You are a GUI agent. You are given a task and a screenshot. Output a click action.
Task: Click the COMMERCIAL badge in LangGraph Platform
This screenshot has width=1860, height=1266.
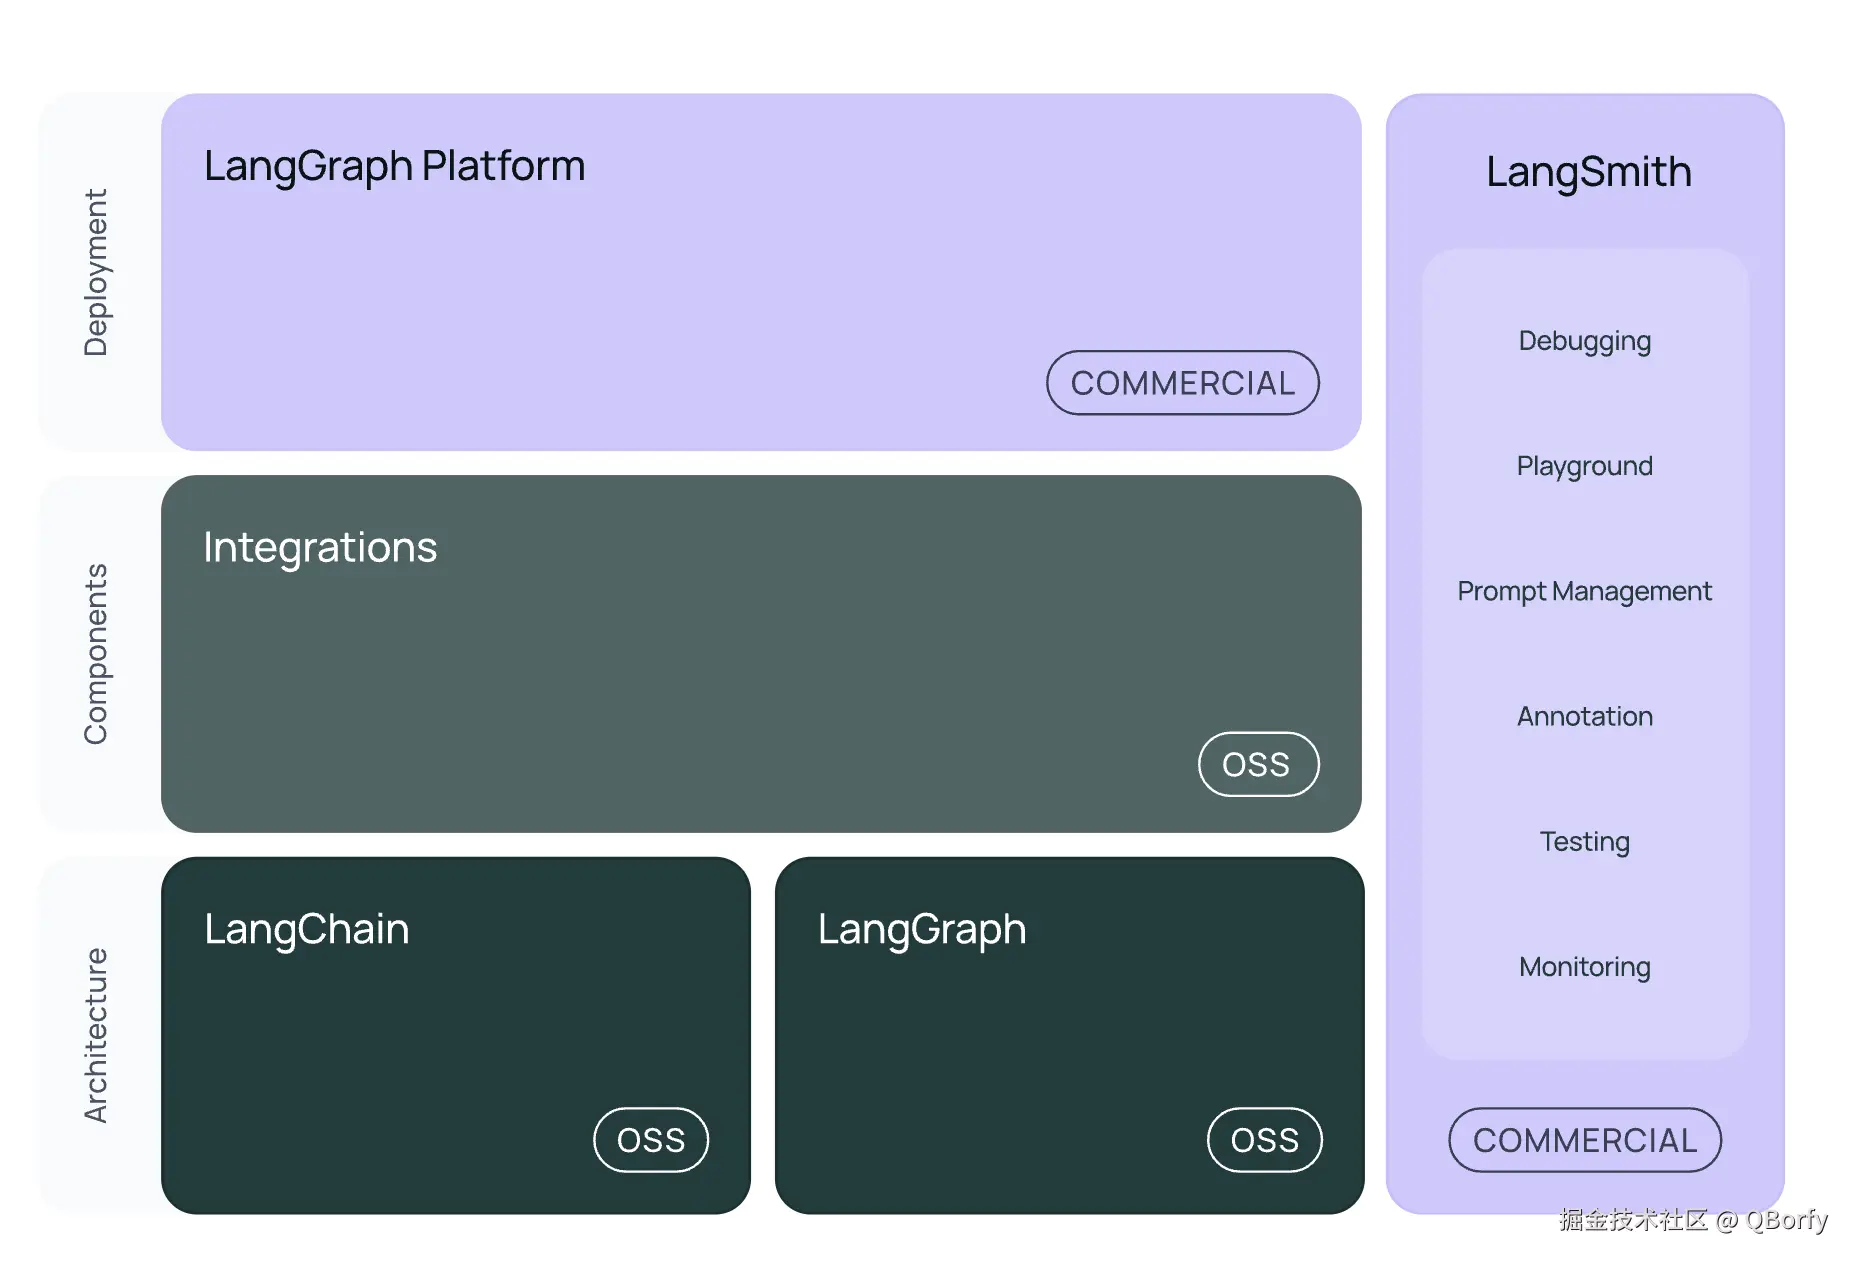pyautogui.click(x=1182, y=383)
